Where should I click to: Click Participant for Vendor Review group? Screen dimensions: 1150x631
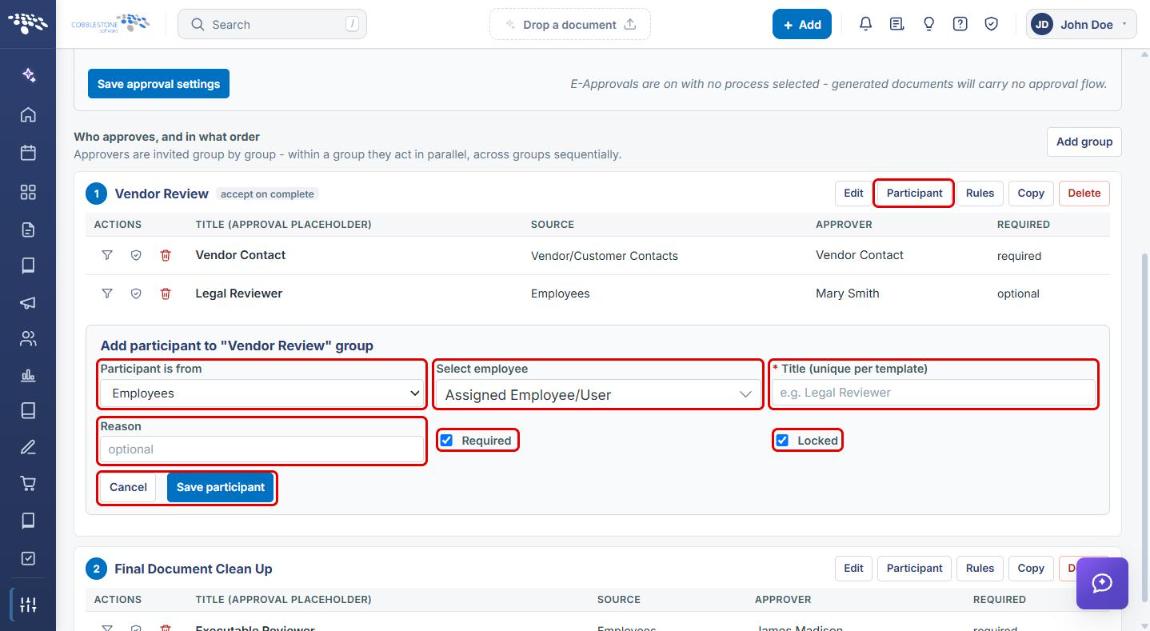coord(914,193)
